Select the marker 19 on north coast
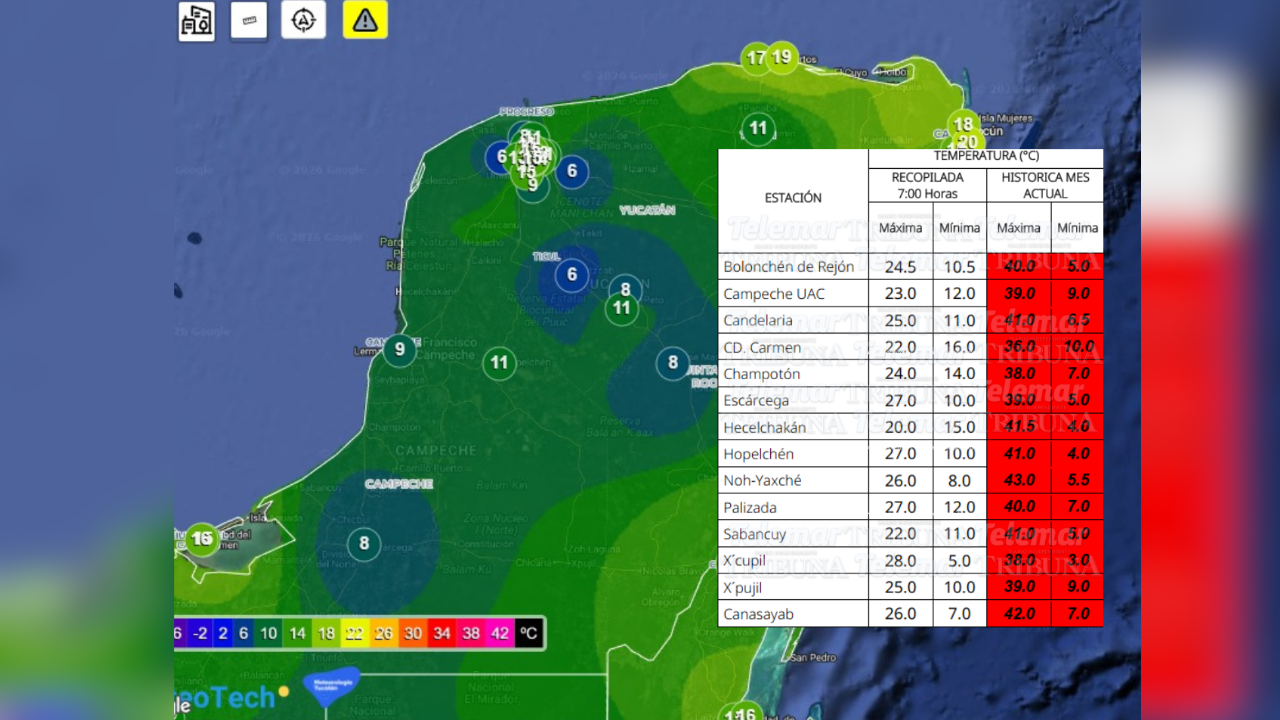Screen dimensions: 1280x720 (x=782, y=57)
